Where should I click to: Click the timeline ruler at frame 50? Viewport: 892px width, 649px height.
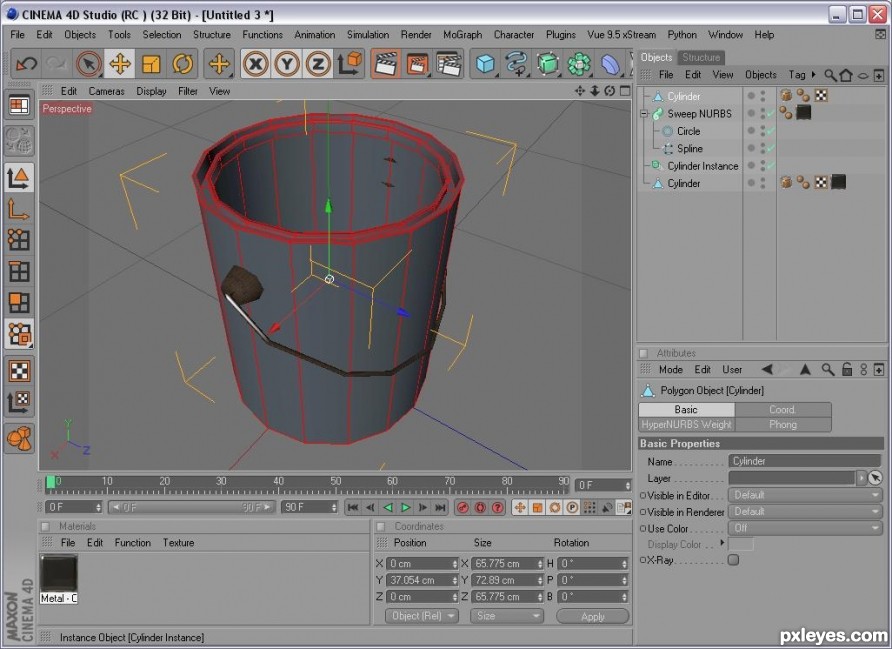tap(336, 483)
